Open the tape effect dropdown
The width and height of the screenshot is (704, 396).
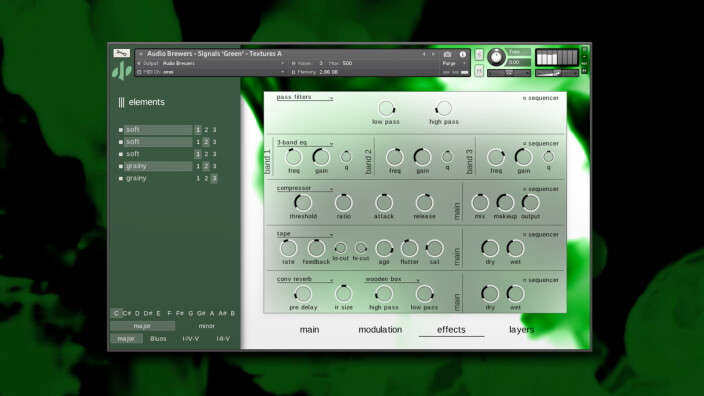coord(305,234)
